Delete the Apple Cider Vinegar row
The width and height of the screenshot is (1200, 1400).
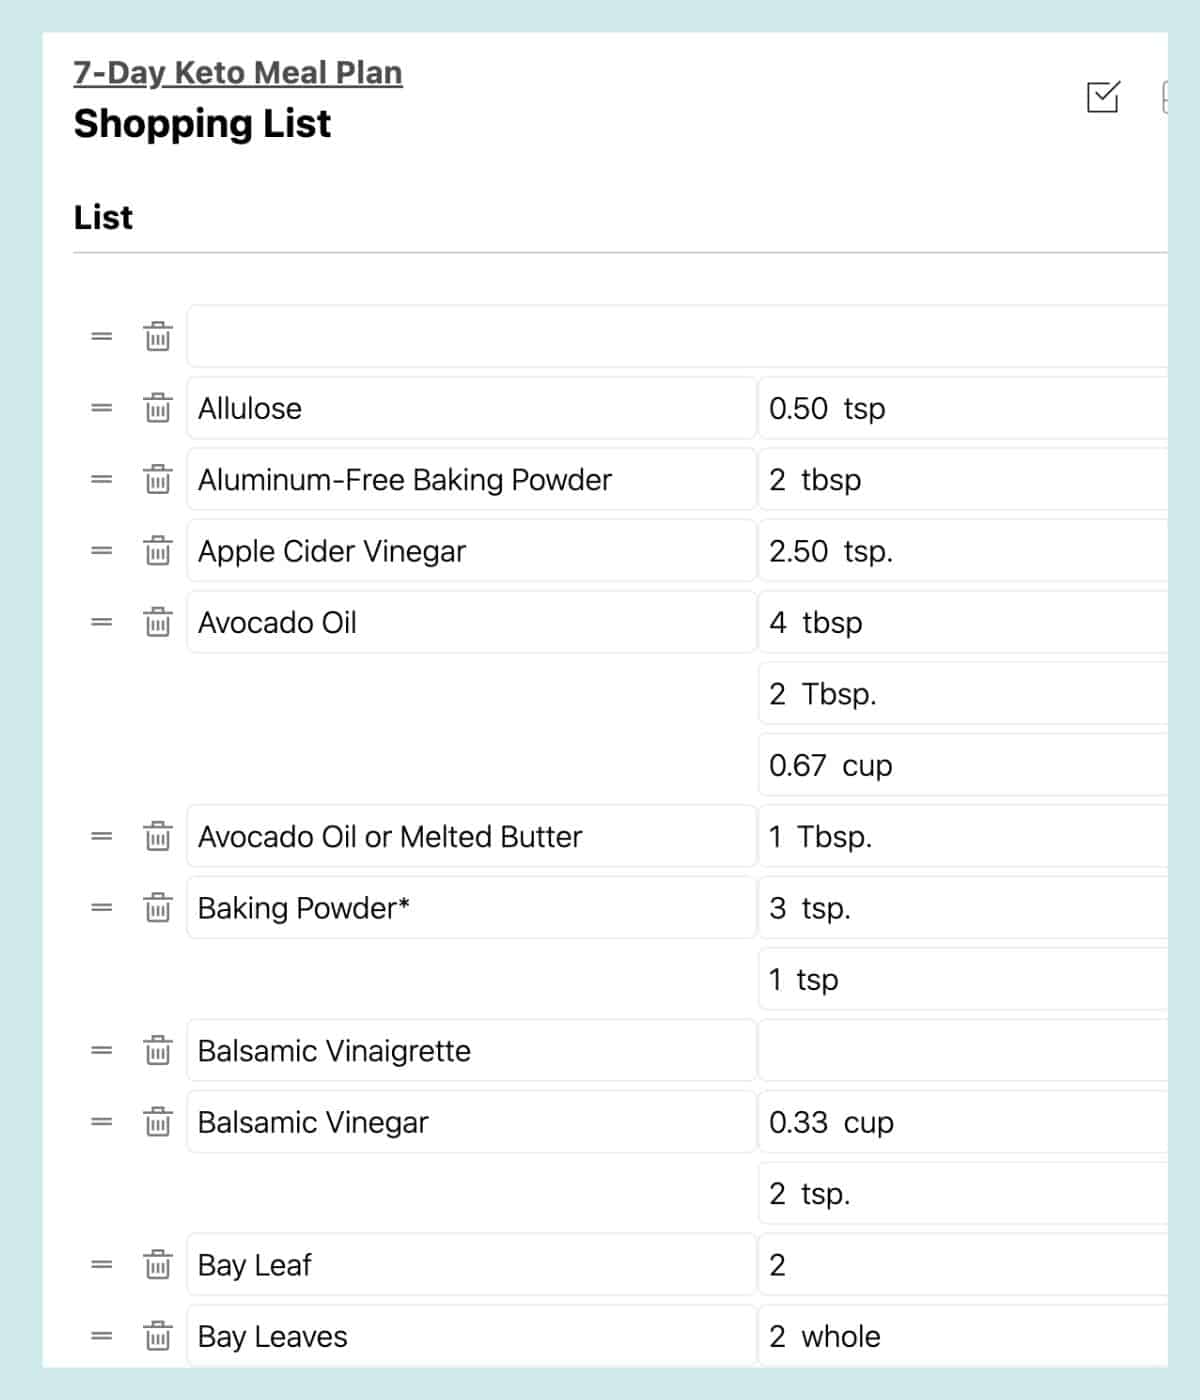point(158,551)
